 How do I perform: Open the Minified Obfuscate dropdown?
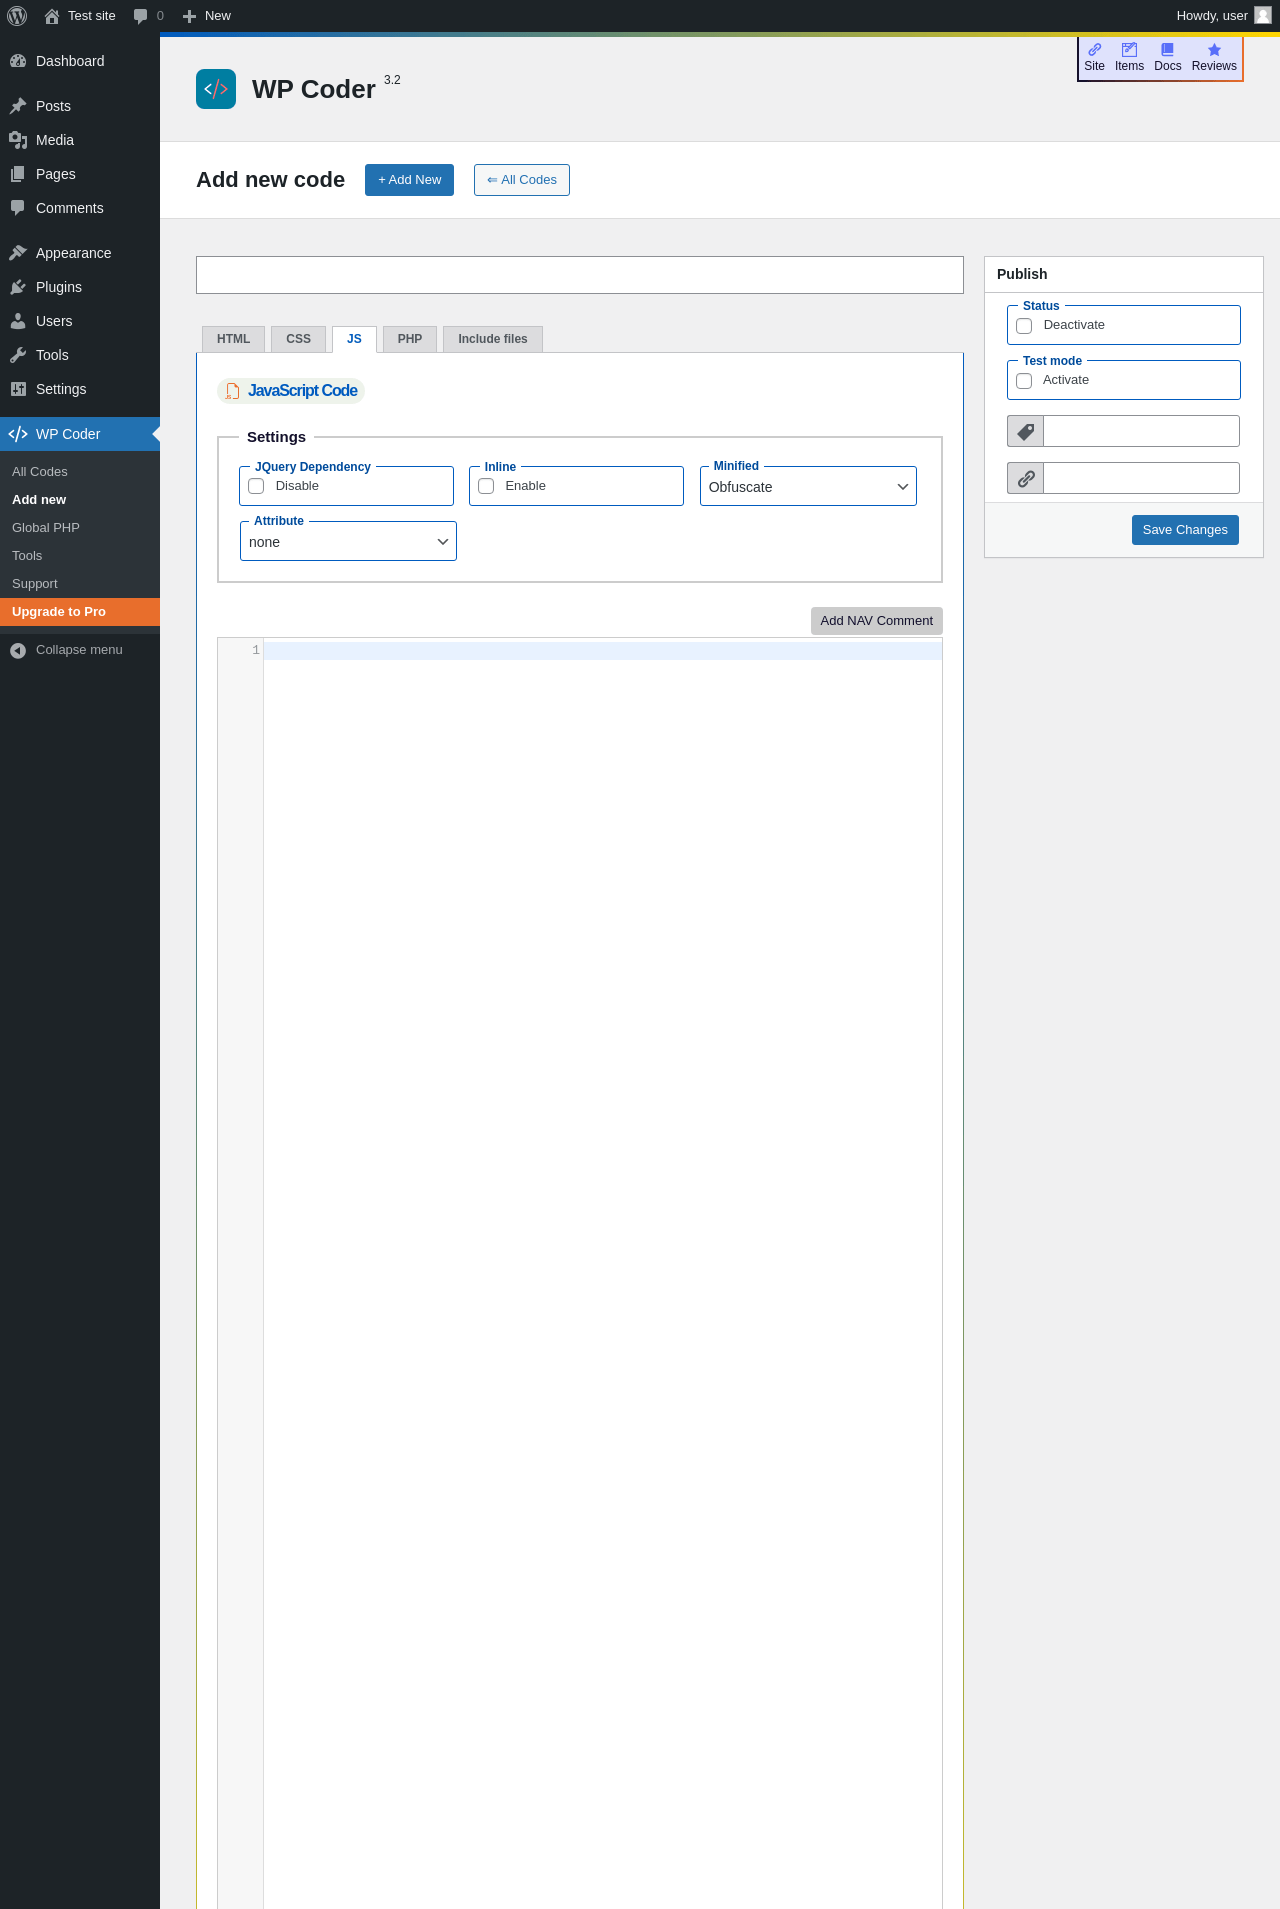click(808, 487)
